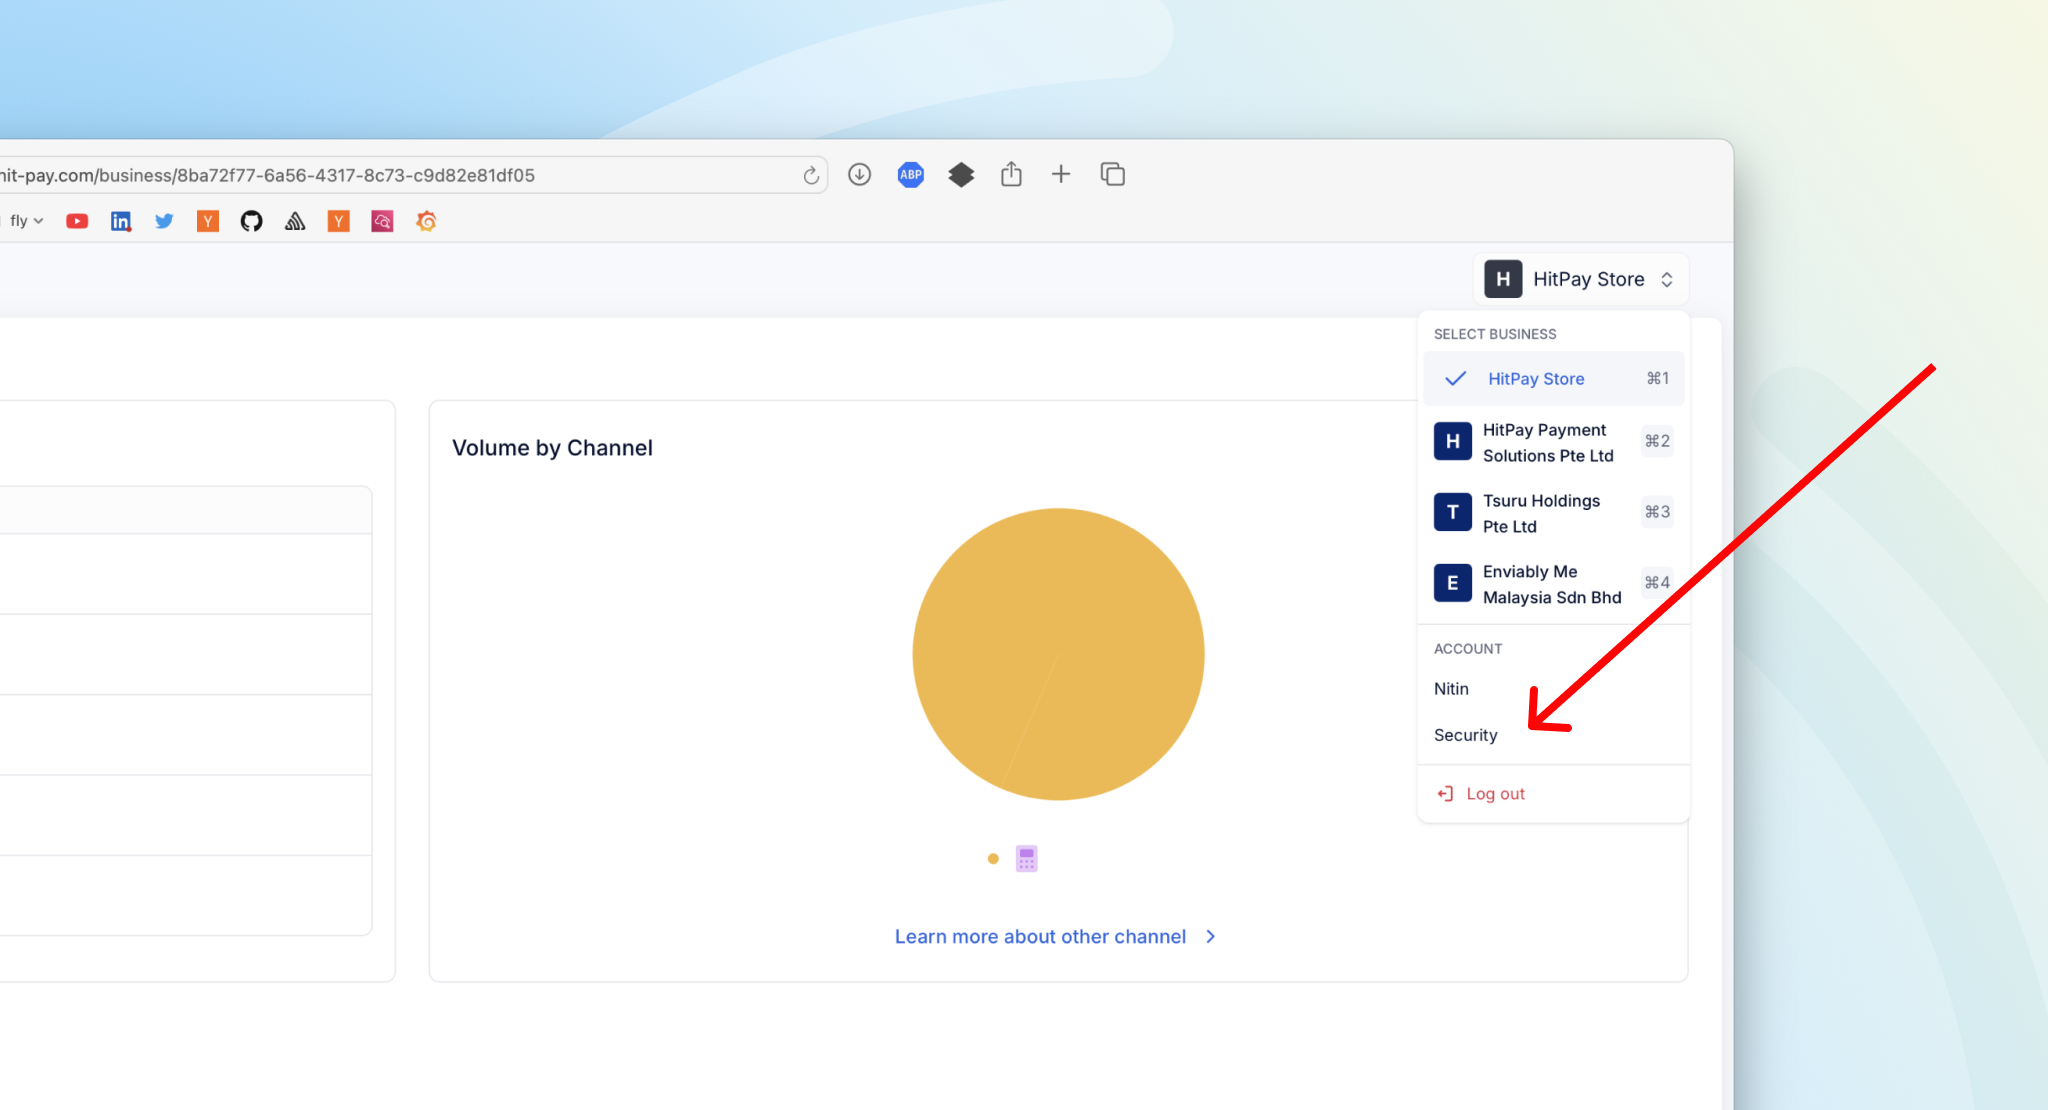Collapse the HitPay Store business switcher
This screenshot has width=2048, height=1110.
tap(1581, 279)
